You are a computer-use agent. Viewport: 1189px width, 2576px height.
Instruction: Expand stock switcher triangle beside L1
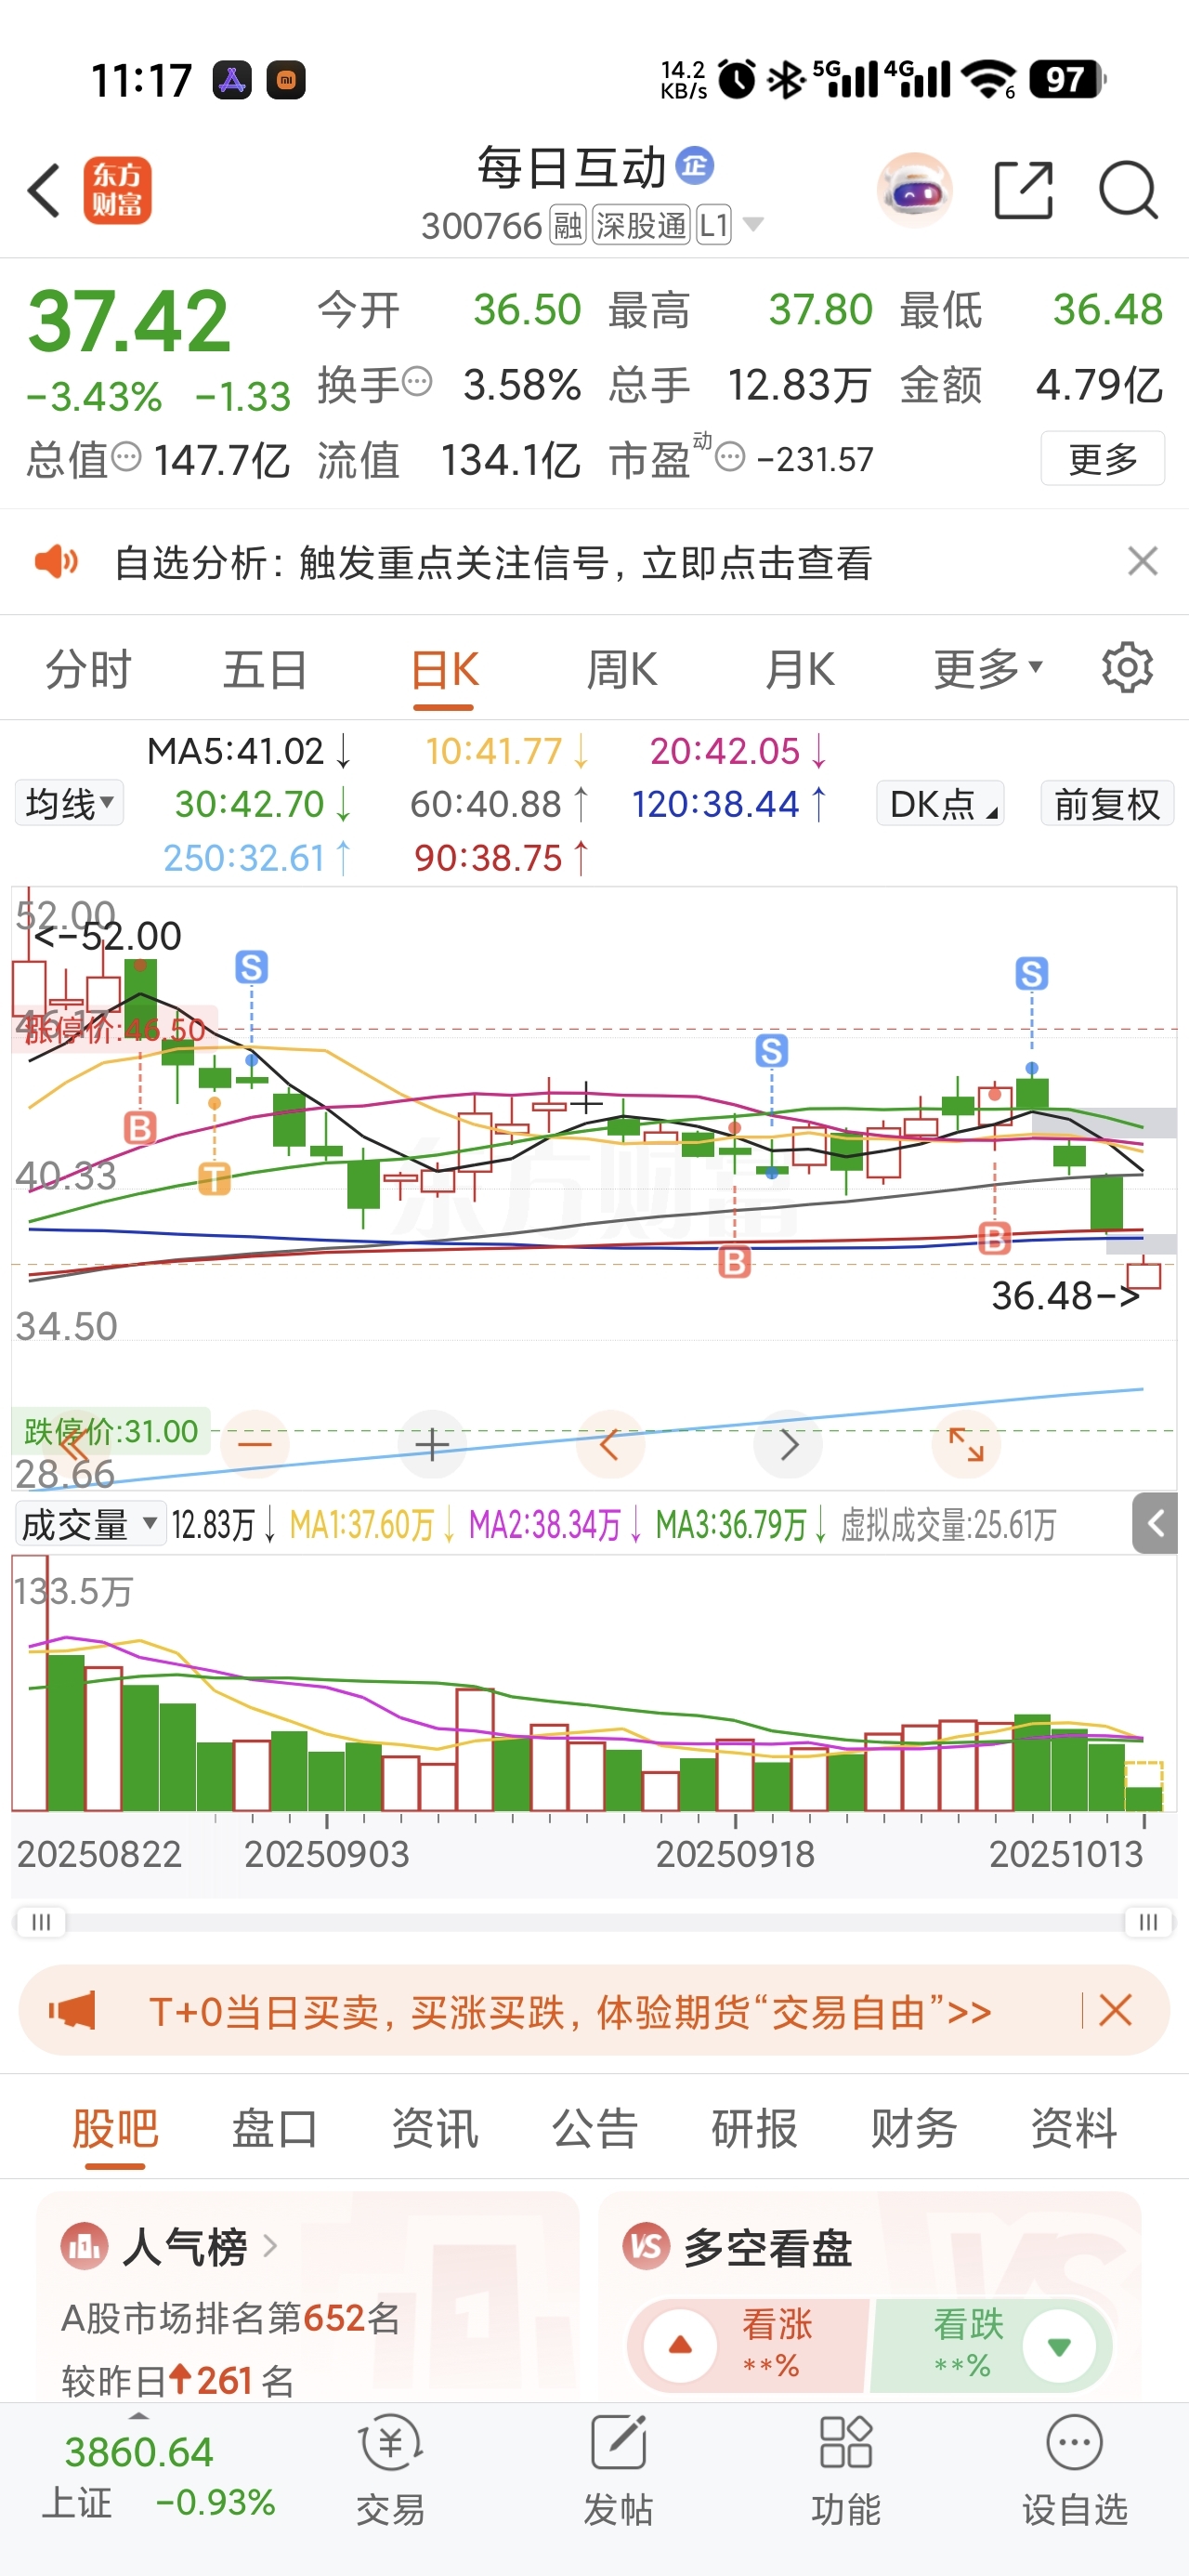[x=754, y=225]
